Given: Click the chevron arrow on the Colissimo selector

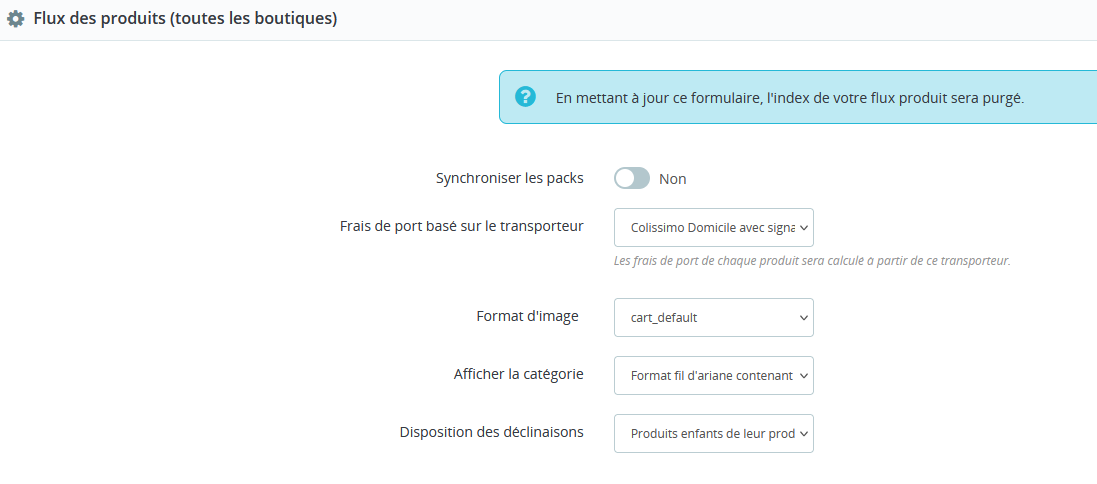Looking at the screenshot, I should click(x=803, y=228).
